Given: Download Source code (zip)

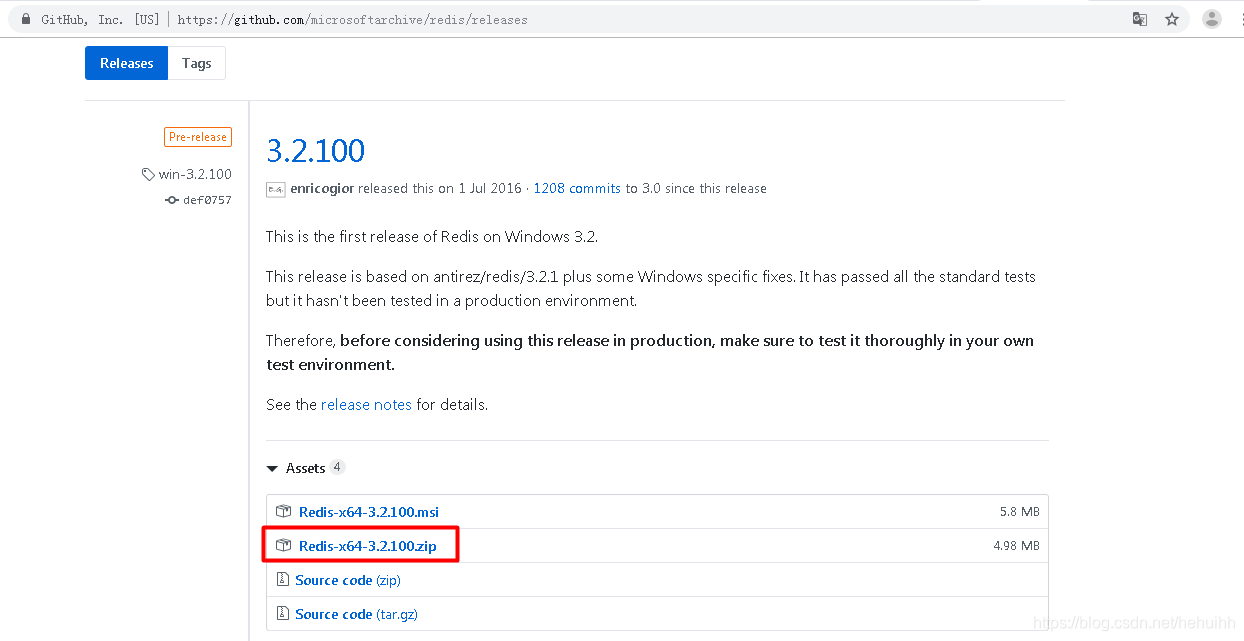Looking at the screenshot, I should [x=348, y=580].
